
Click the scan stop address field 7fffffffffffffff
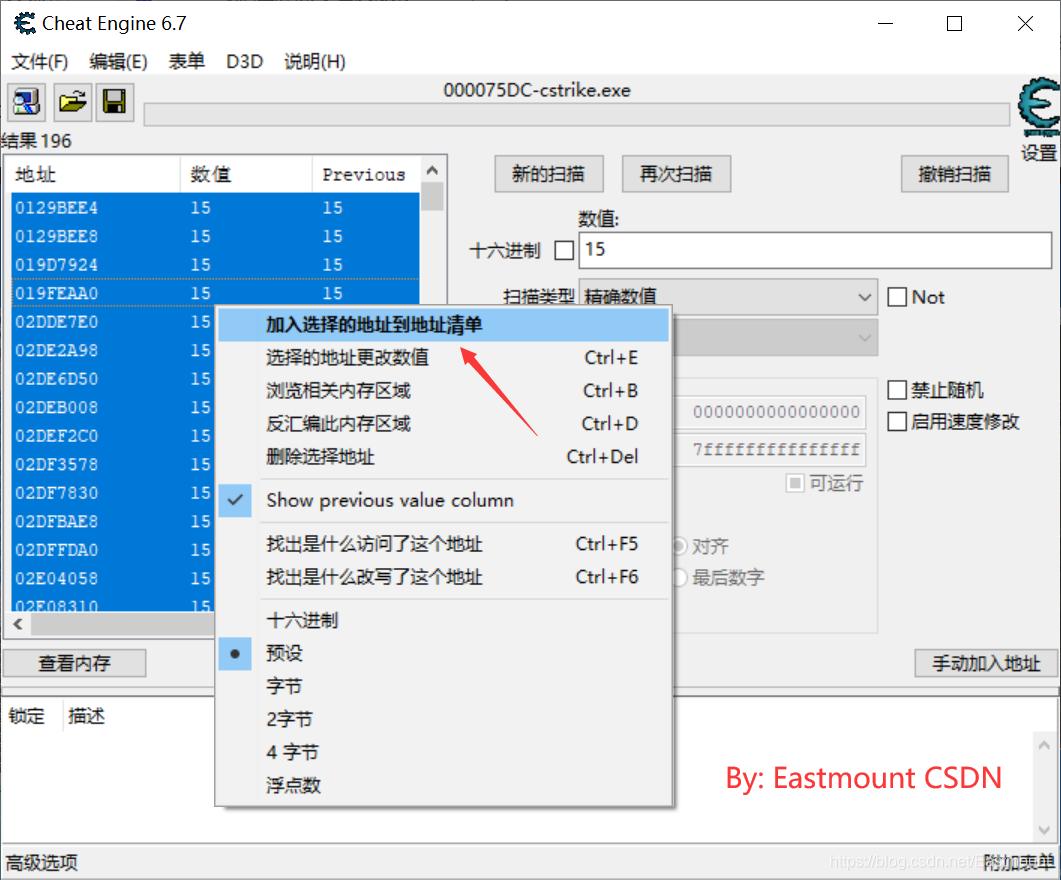coord(771,450)
